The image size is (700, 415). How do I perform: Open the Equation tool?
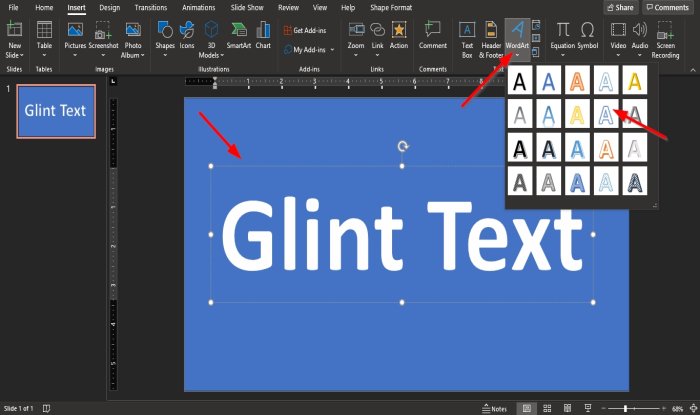tap(562, 39)
